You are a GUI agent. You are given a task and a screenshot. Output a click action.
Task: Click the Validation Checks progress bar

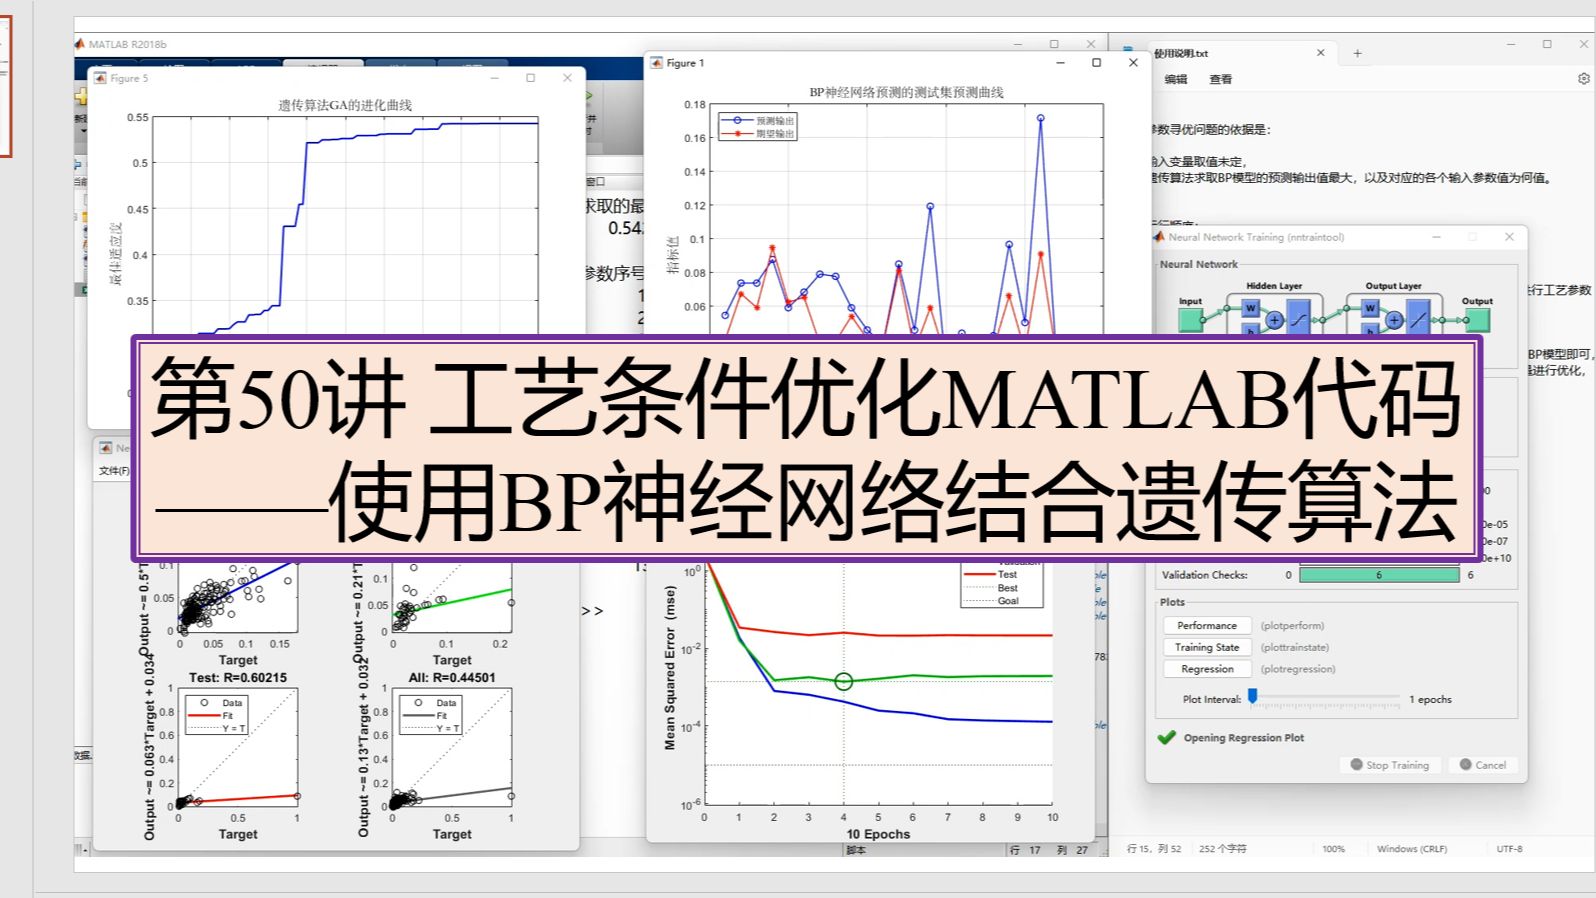pos(1379,575)
